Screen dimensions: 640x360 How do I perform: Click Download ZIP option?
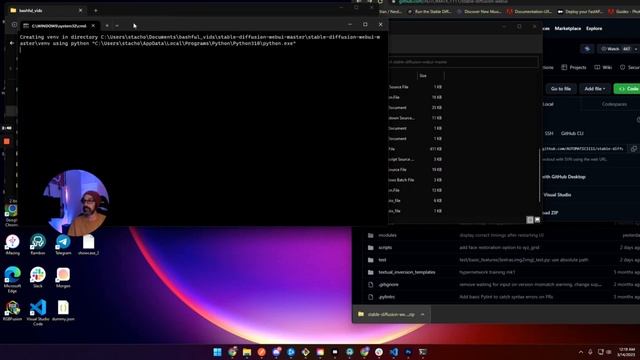click(x=550, y=213)
